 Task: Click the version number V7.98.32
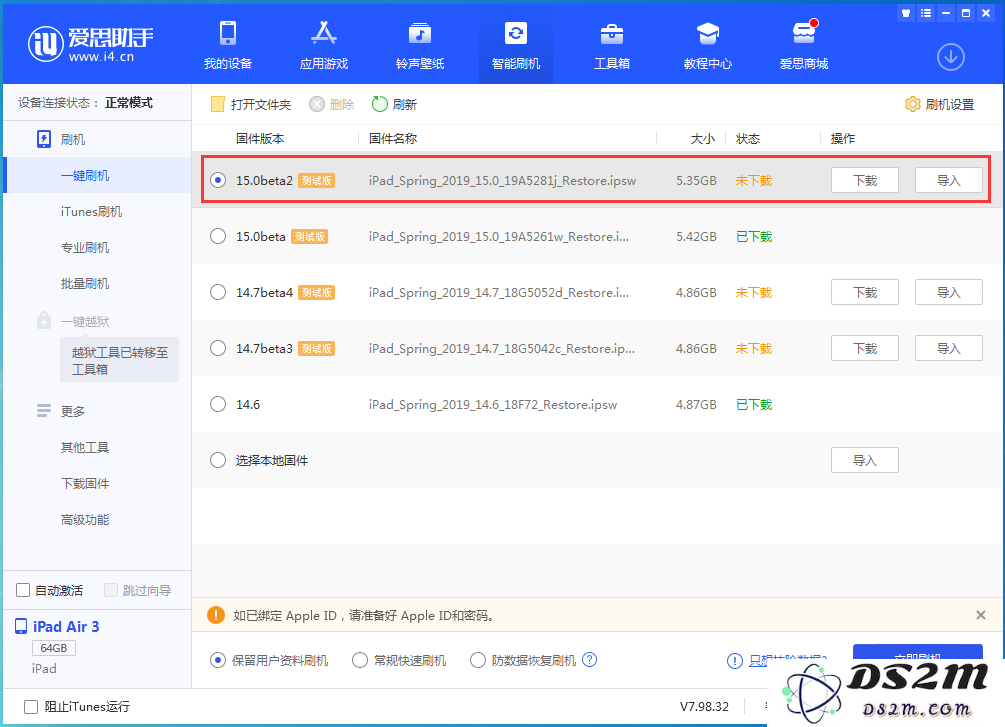(x=704, y=706)
